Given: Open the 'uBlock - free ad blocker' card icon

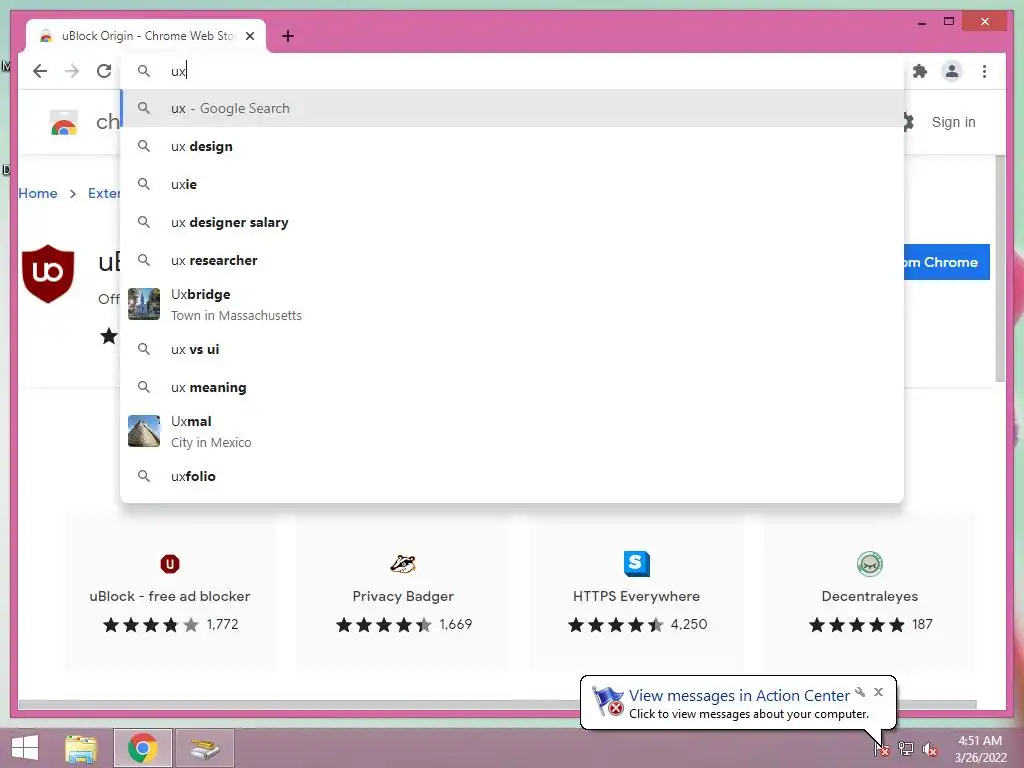Looking at the screenshot, I should pos(170,564).
